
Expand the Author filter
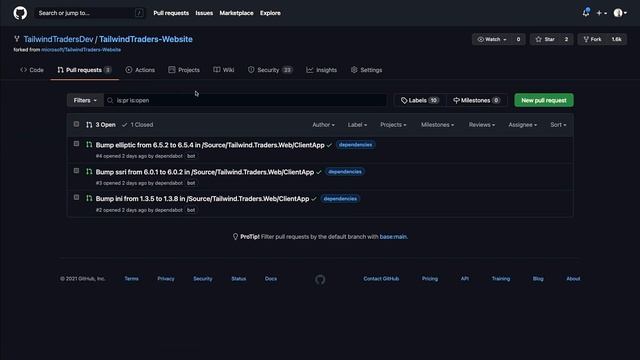click(x=323, y=124)
